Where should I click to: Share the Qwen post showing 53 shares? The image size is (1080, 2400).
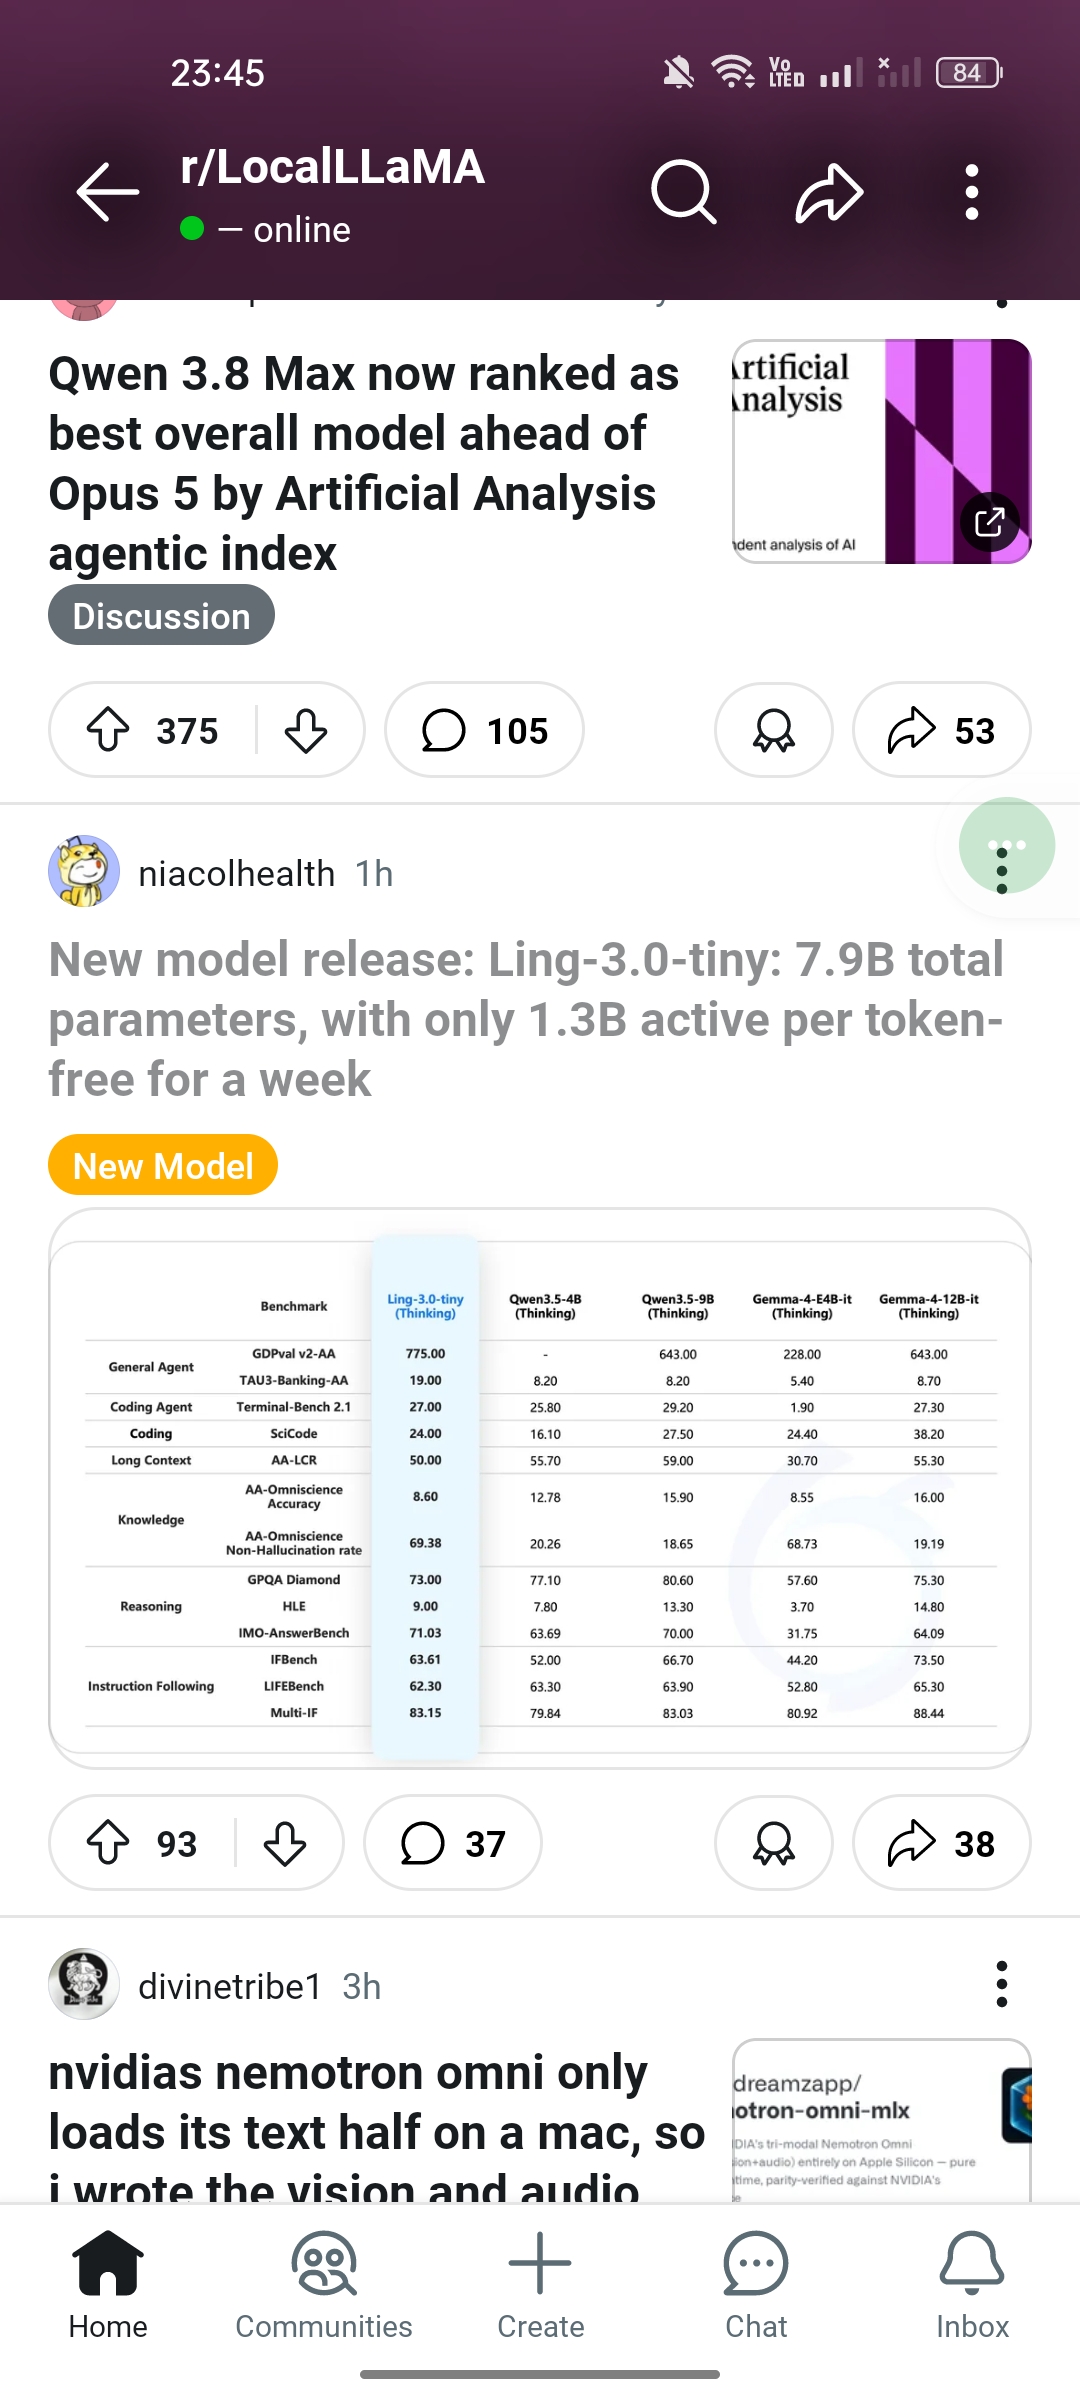pos(941,730)
